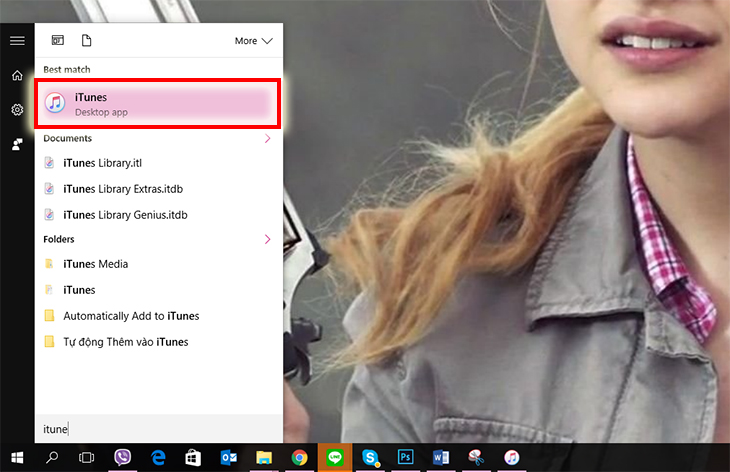730x472 pixels.
Task: Click the Documents category header
Action: 68,138
